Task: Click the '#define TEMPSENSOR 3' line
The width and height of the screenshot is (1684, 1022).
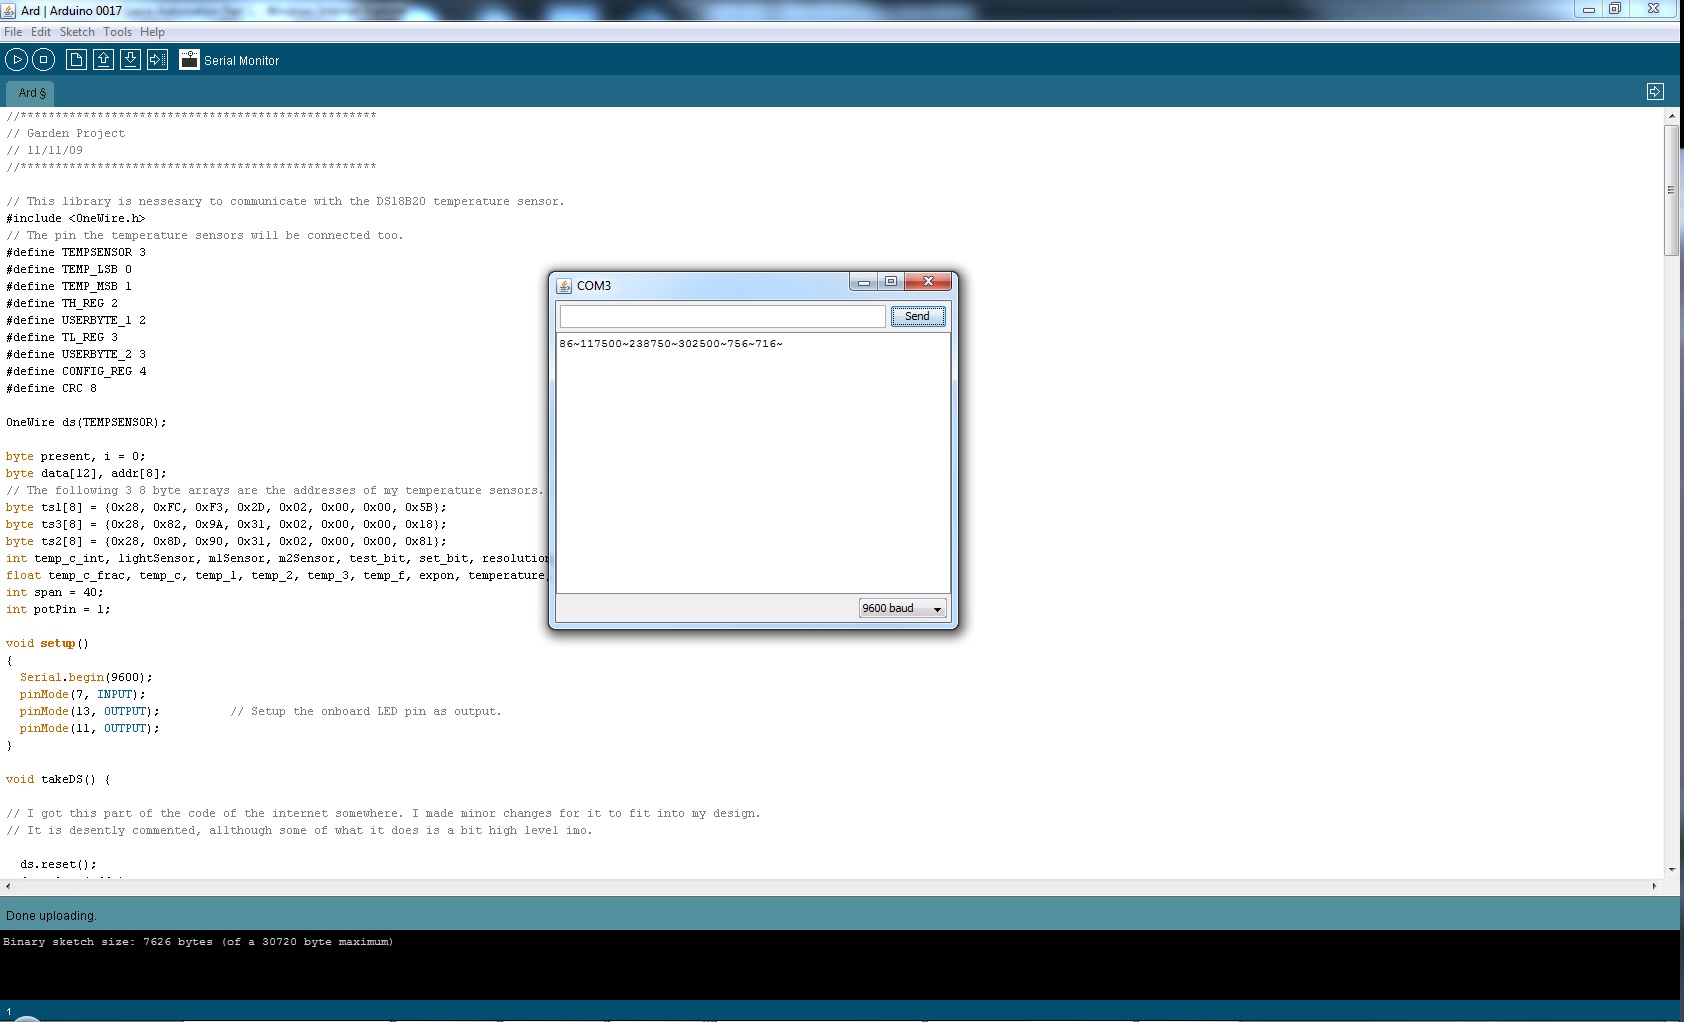Action: tap(75, 252)
